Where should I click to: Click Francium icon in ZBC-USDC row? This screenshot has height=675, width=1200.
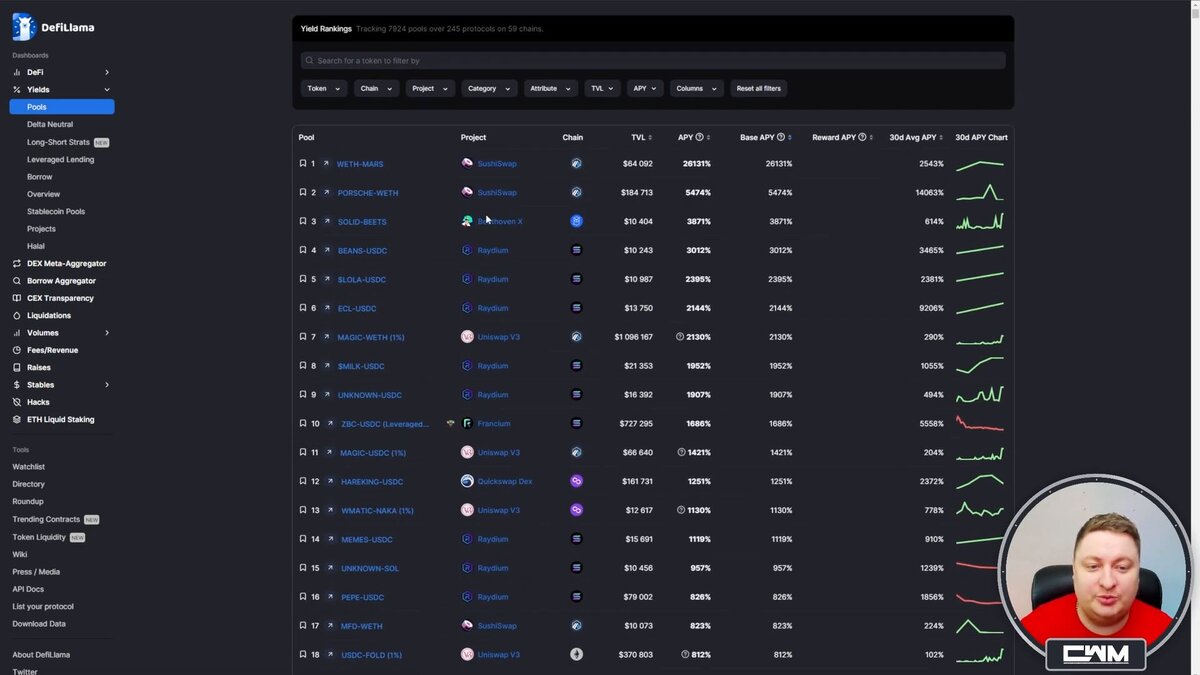(467, 423)
